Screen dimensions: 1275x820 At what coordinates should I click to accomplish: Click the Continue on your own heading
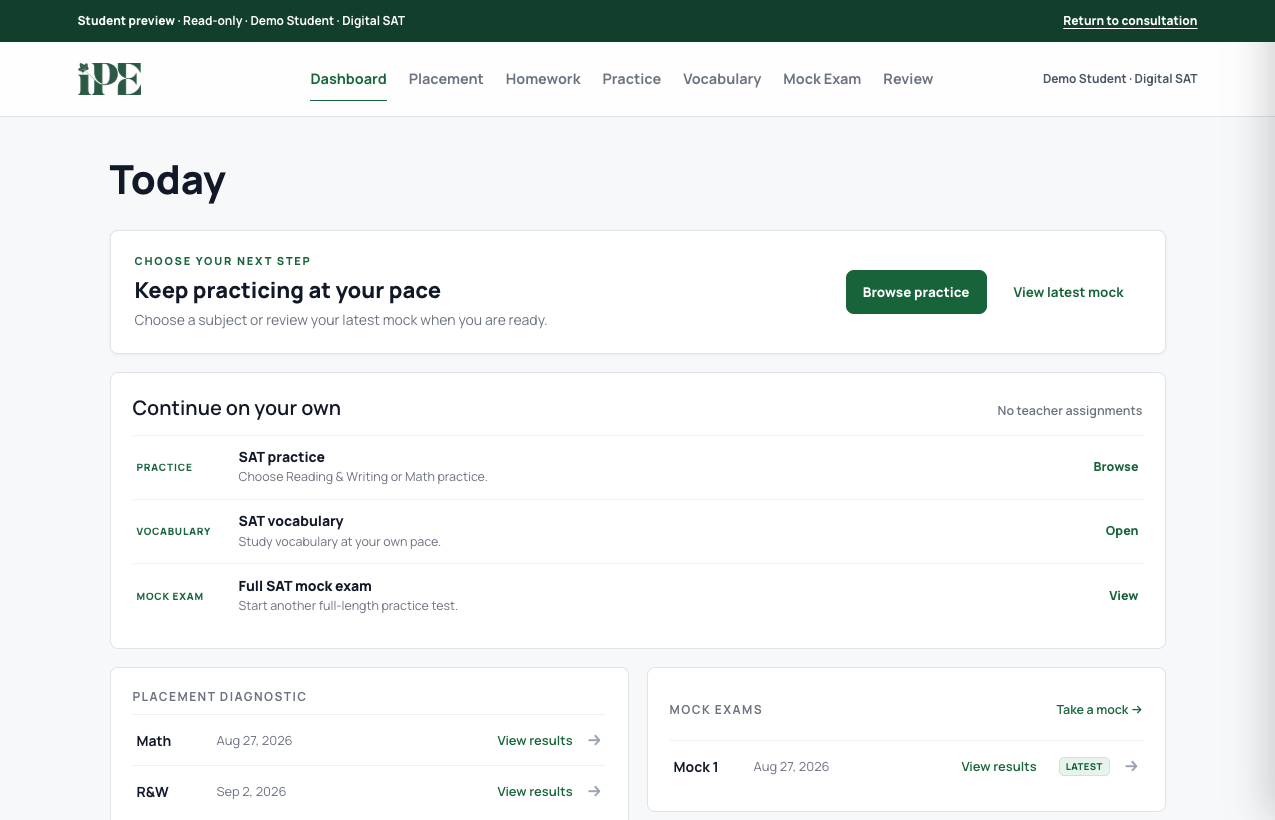pyautogui.click(x=237, y=408)
